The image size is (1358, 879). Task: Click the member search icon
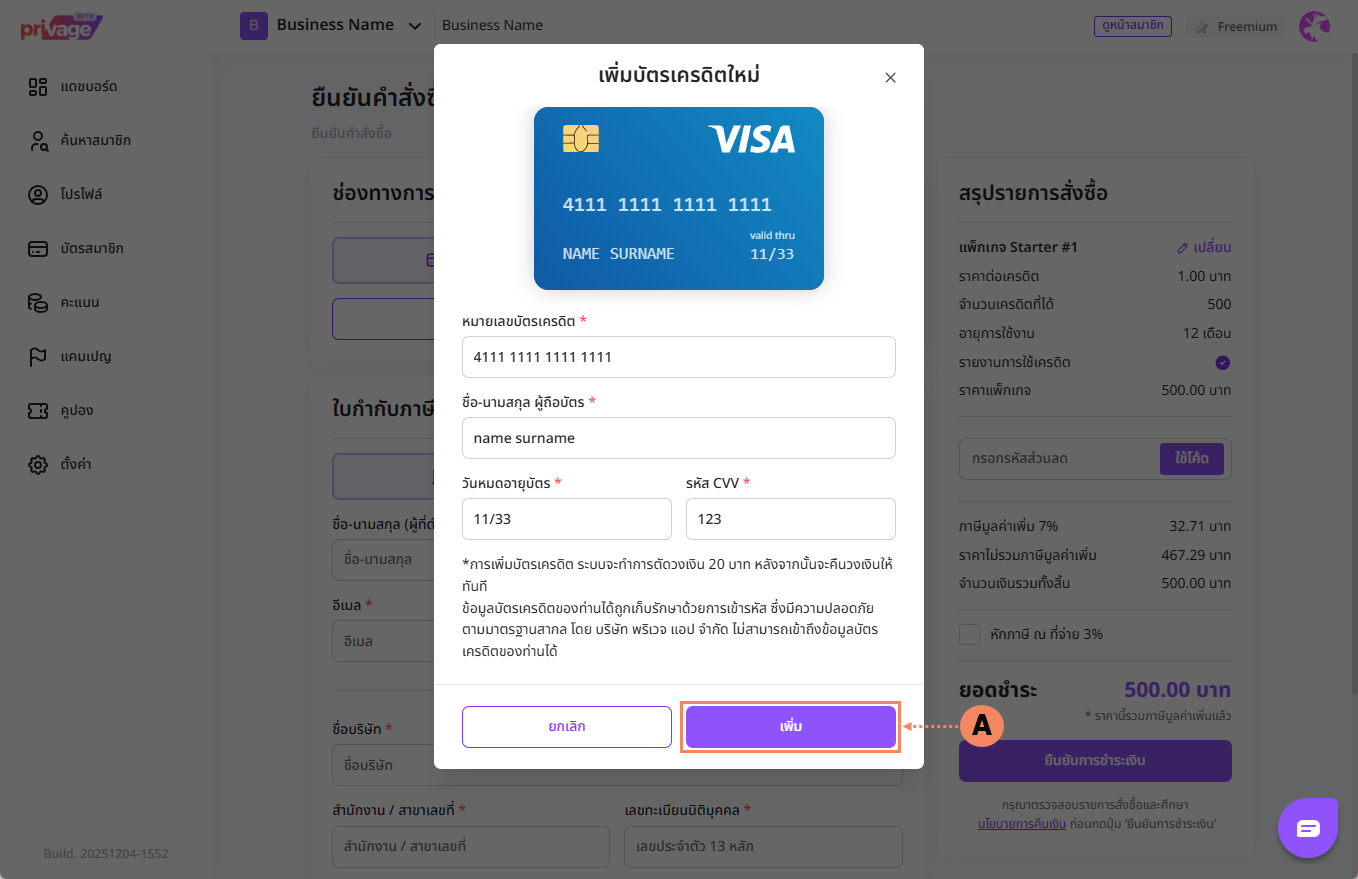tap(38, 141)
